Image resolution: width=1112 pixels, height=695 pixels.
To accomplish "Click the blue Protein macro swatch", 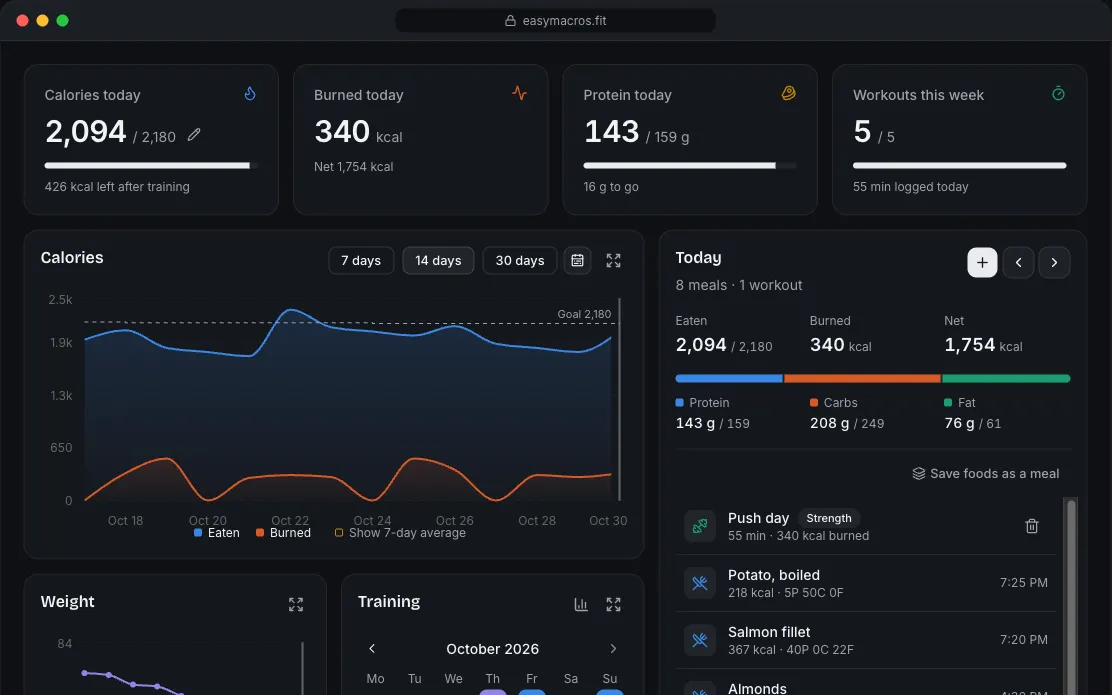I will [x=679, y=402].
